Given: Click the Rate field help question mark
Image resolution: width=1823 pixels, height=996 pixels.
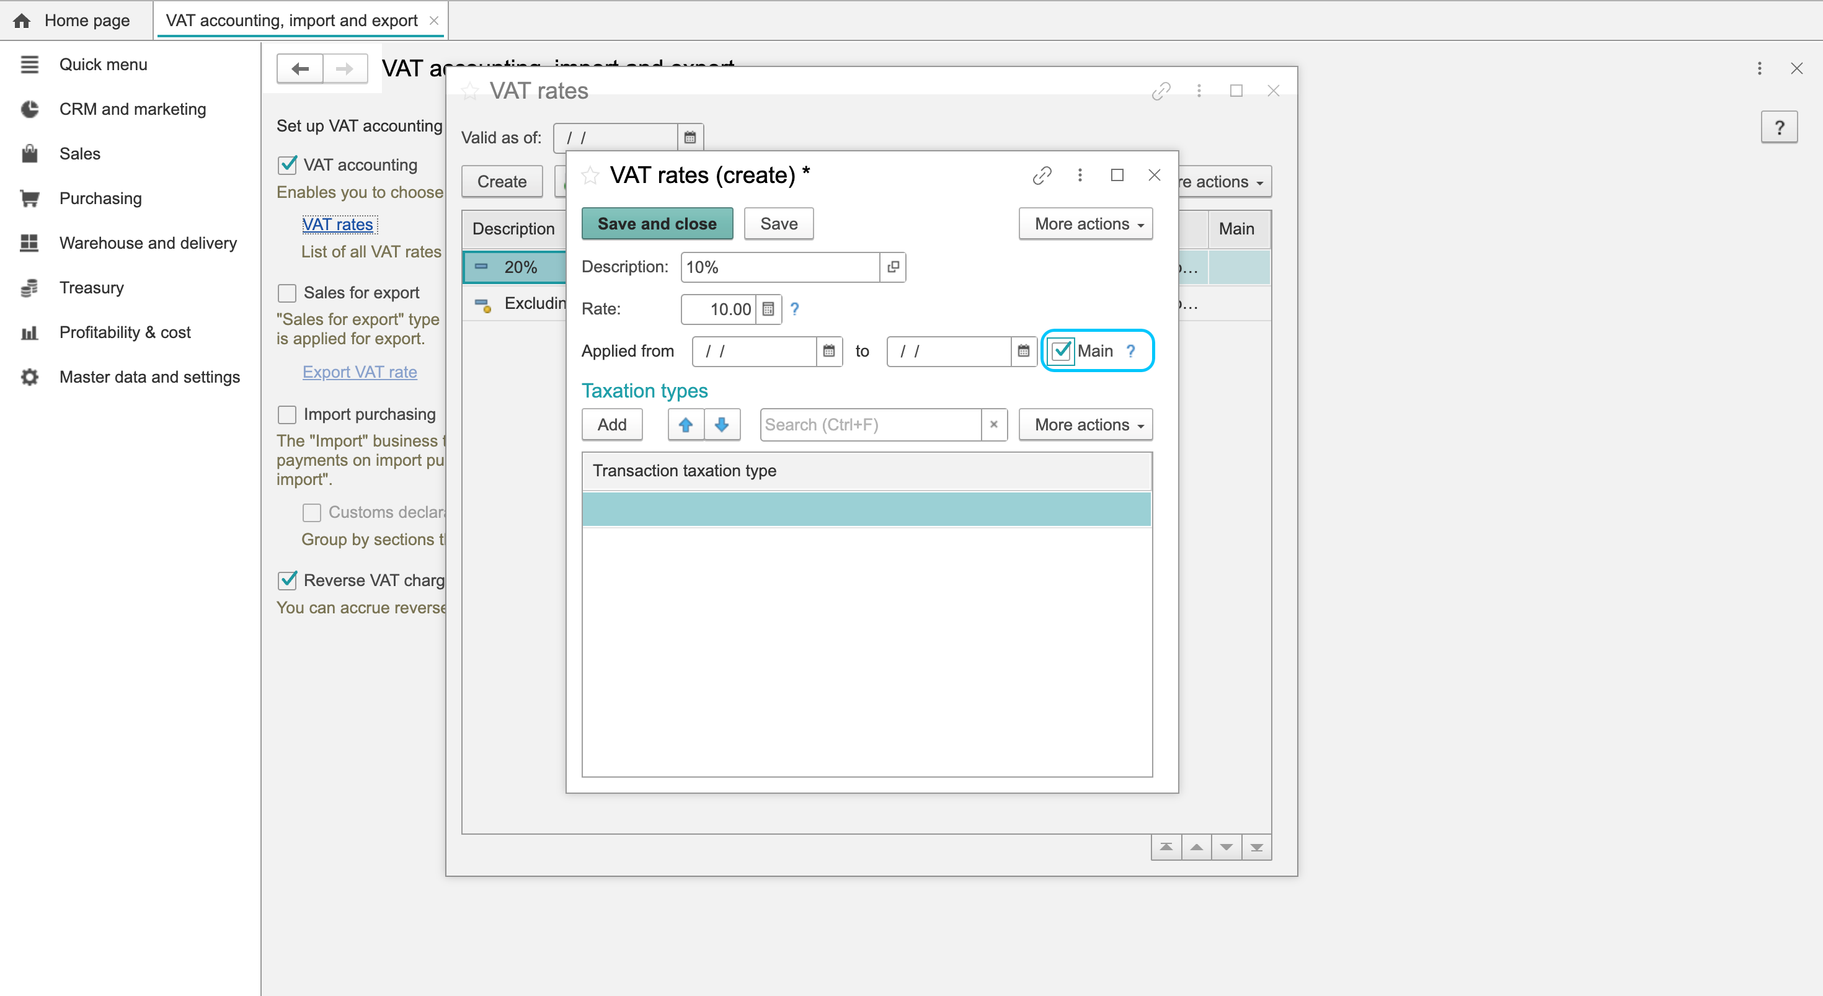Looking at the screenshot, I should point(795,309).
